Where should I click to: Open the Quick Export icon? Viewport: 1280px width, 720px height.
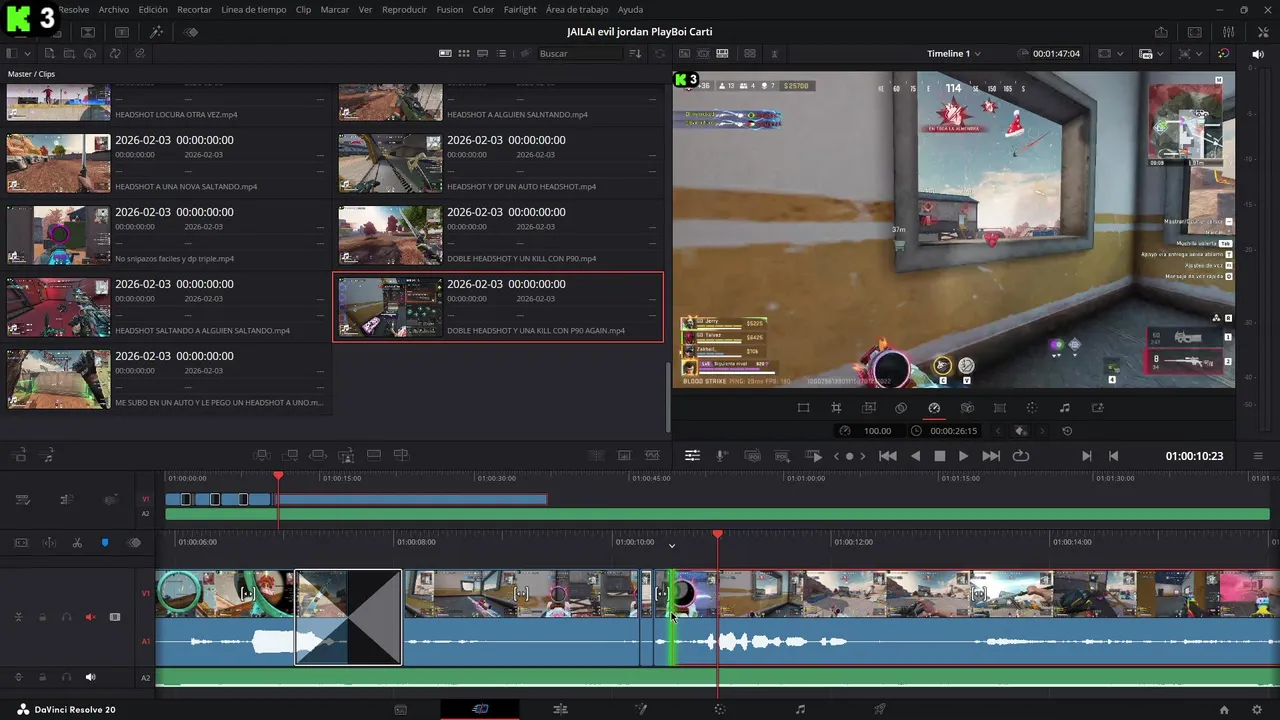1161,32
